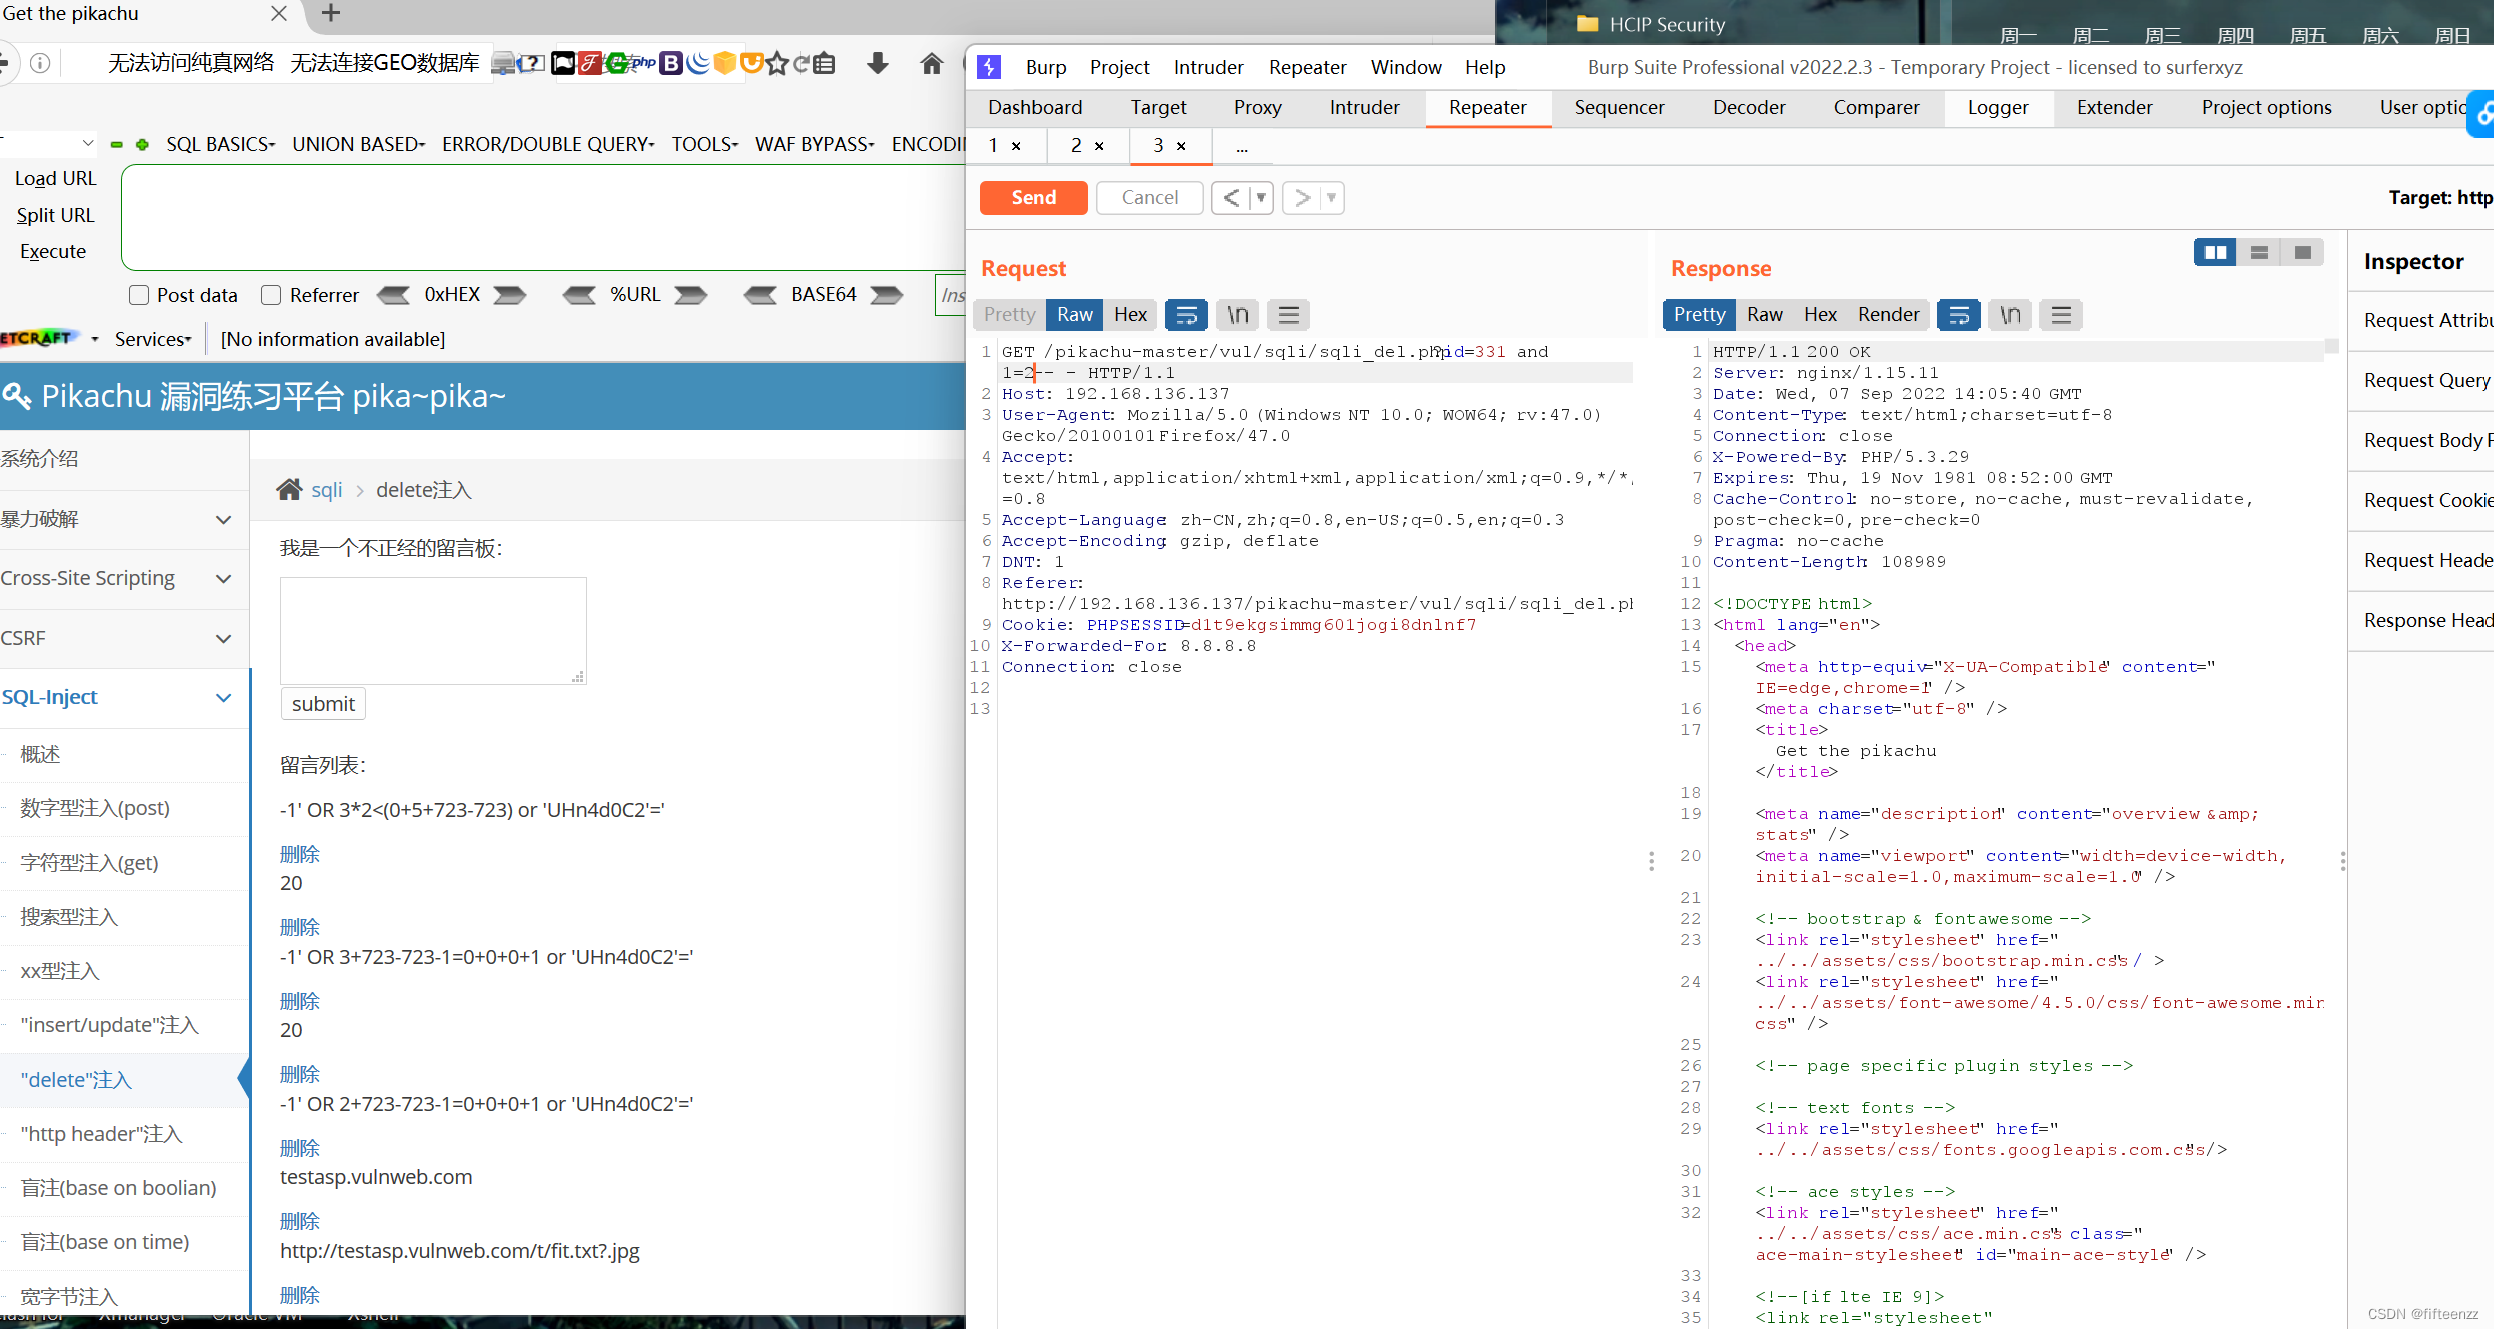Viewport: 2494px width, 1329px height.
Task: Click the bookmark star icon in browser toolbar
Action: click(x=777, y=64)
